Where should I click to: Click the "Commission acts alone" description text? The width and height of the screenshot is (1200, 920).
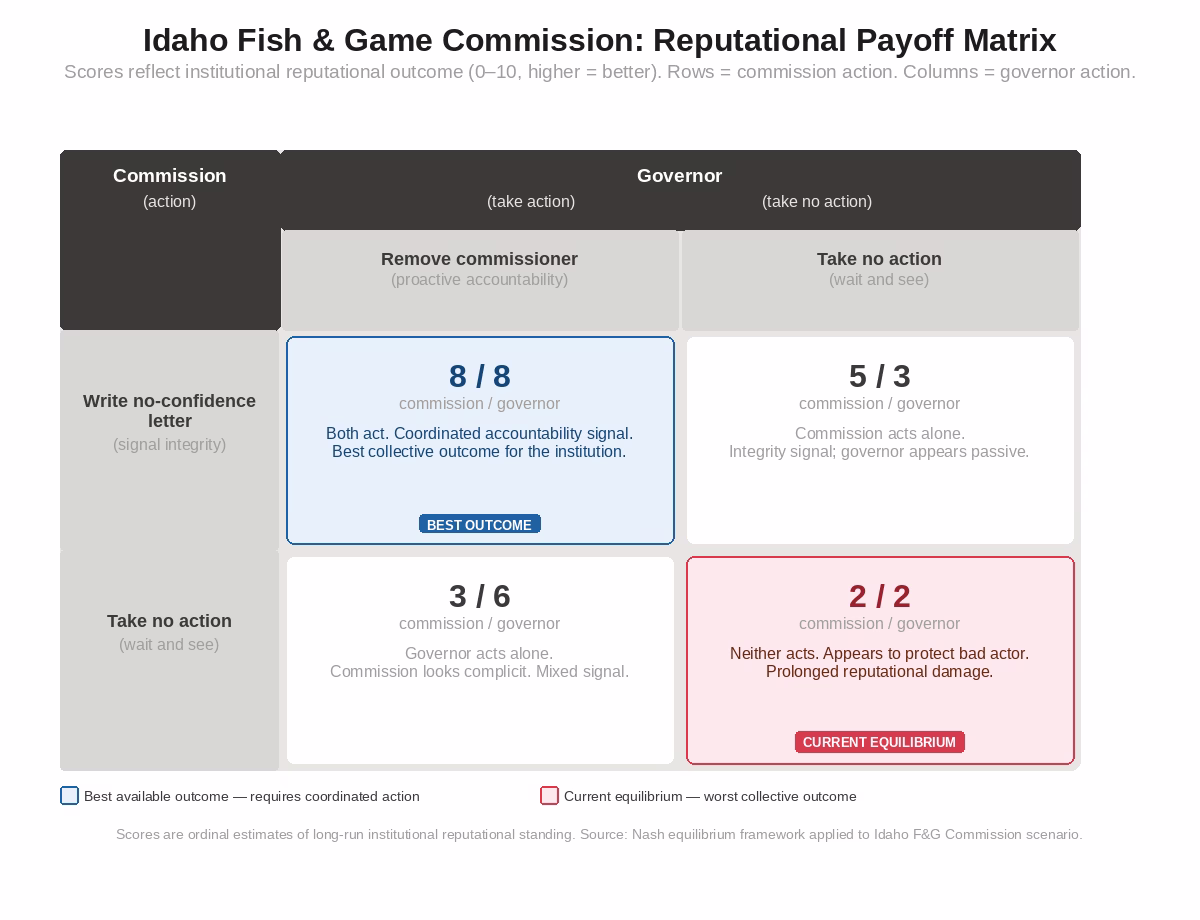pos(879,442)
